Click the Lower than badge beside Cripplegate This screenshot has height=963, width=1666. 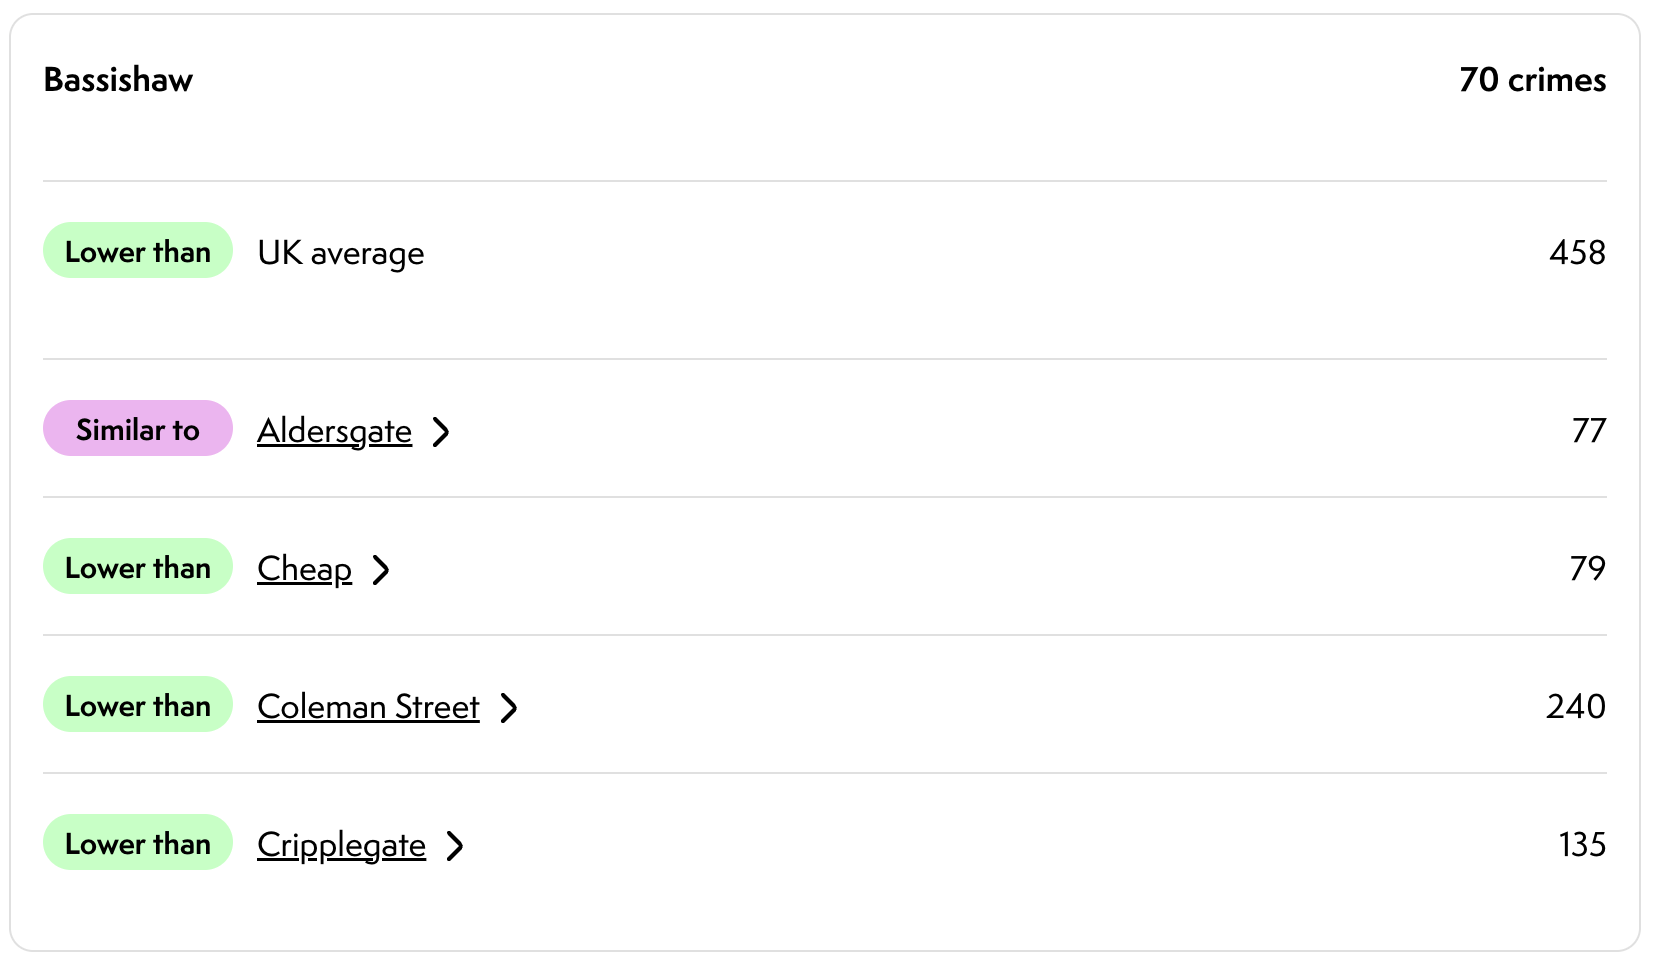(x=138, y=843)
